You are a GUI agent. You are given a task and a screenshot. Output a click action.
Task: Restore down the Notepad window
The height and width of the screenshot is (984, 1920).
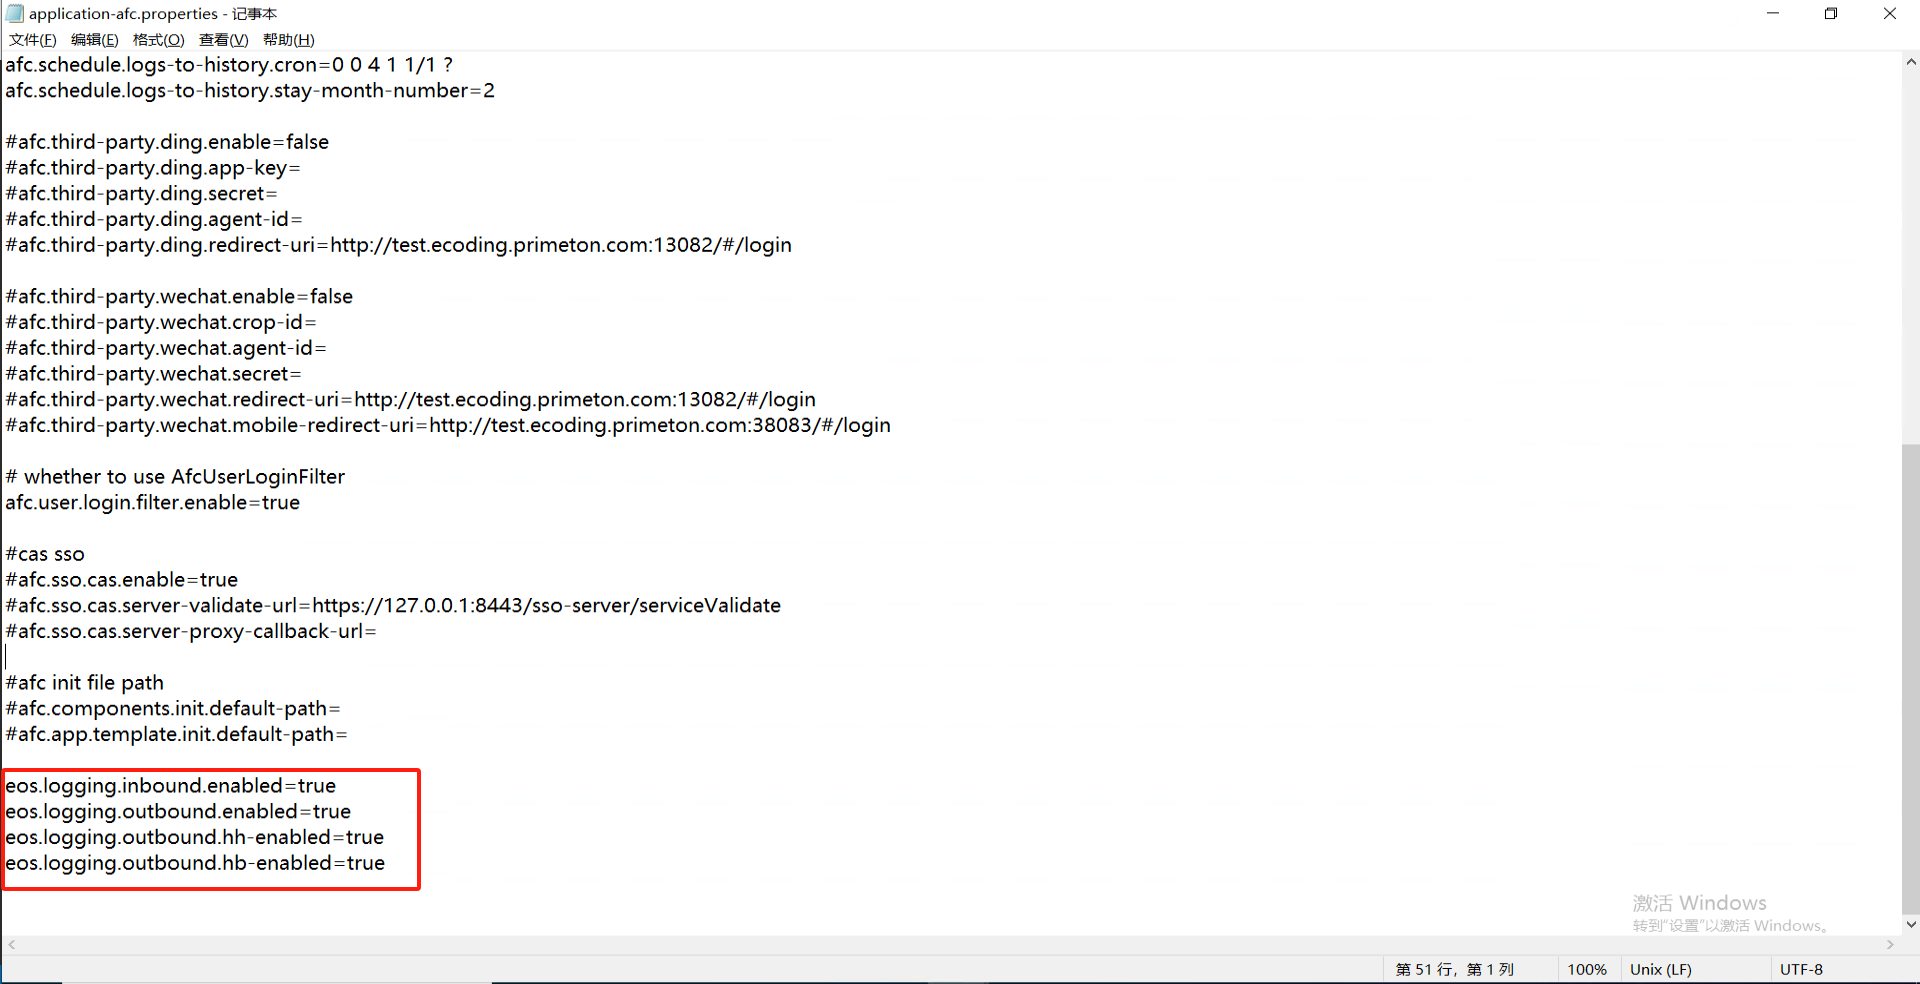(1831, 14)
